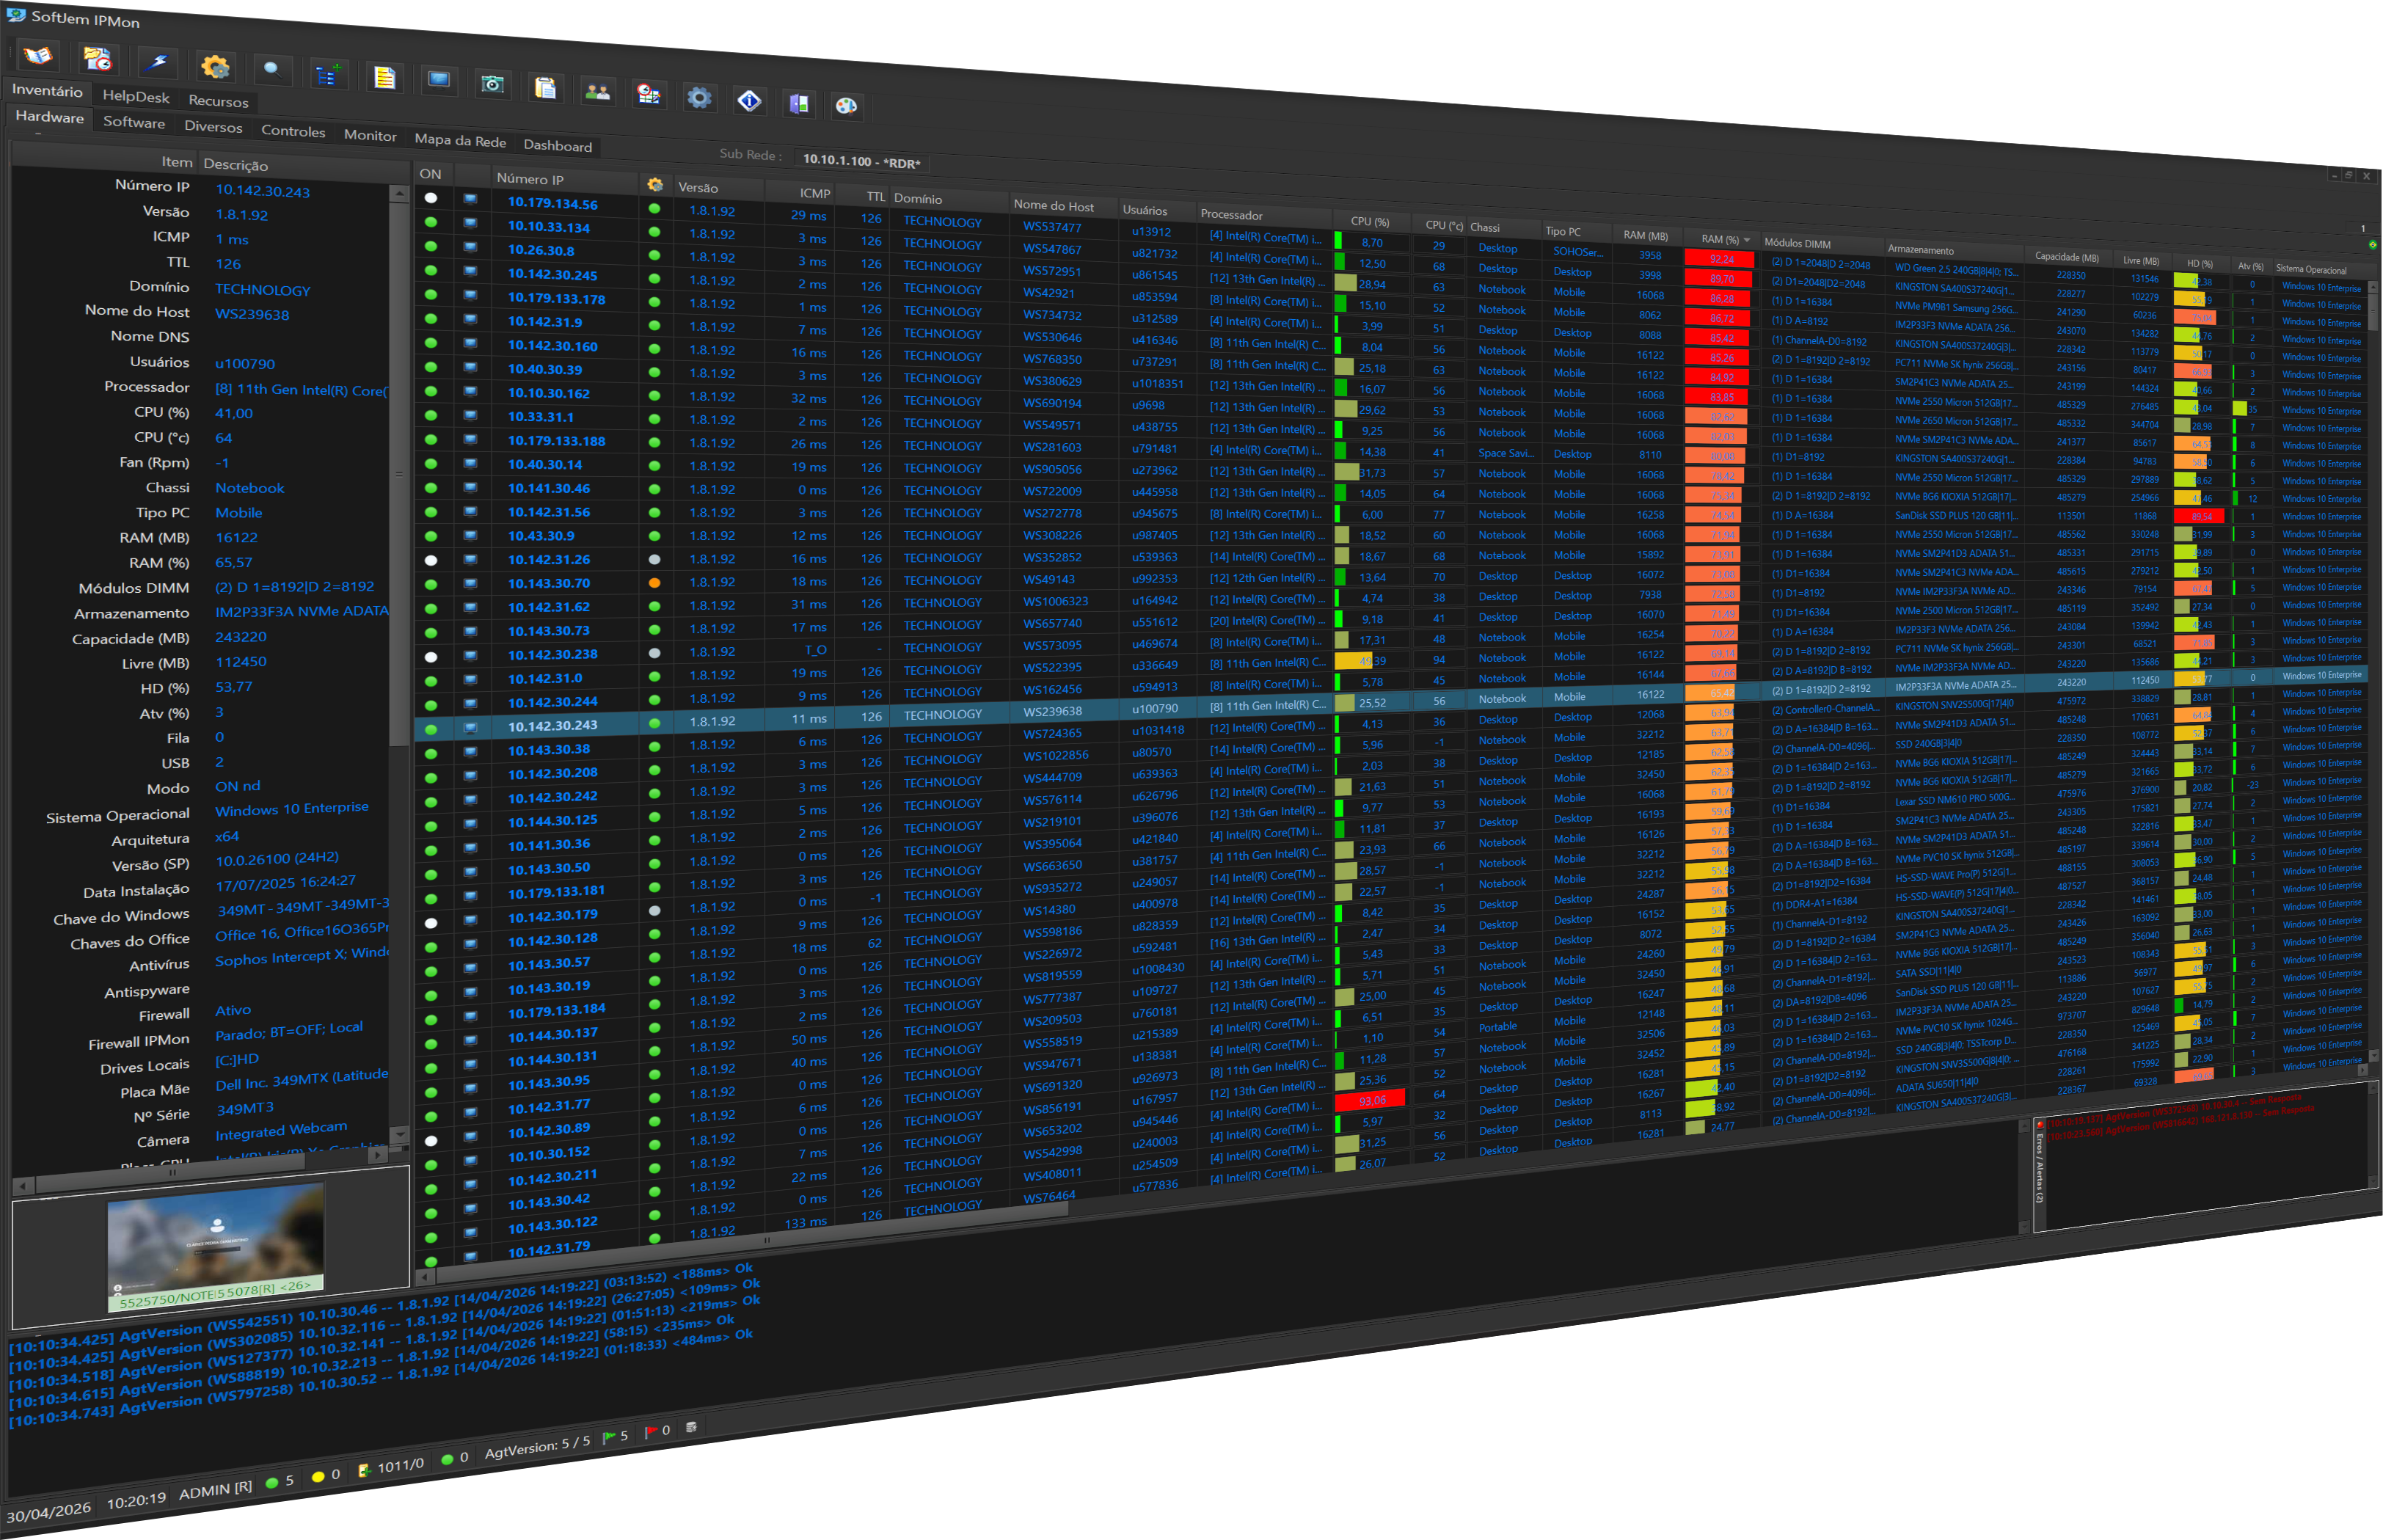The image size is (2383, 1540).
Task: Click the details panel scroll-down arrow
Action: click(399, 1134)
